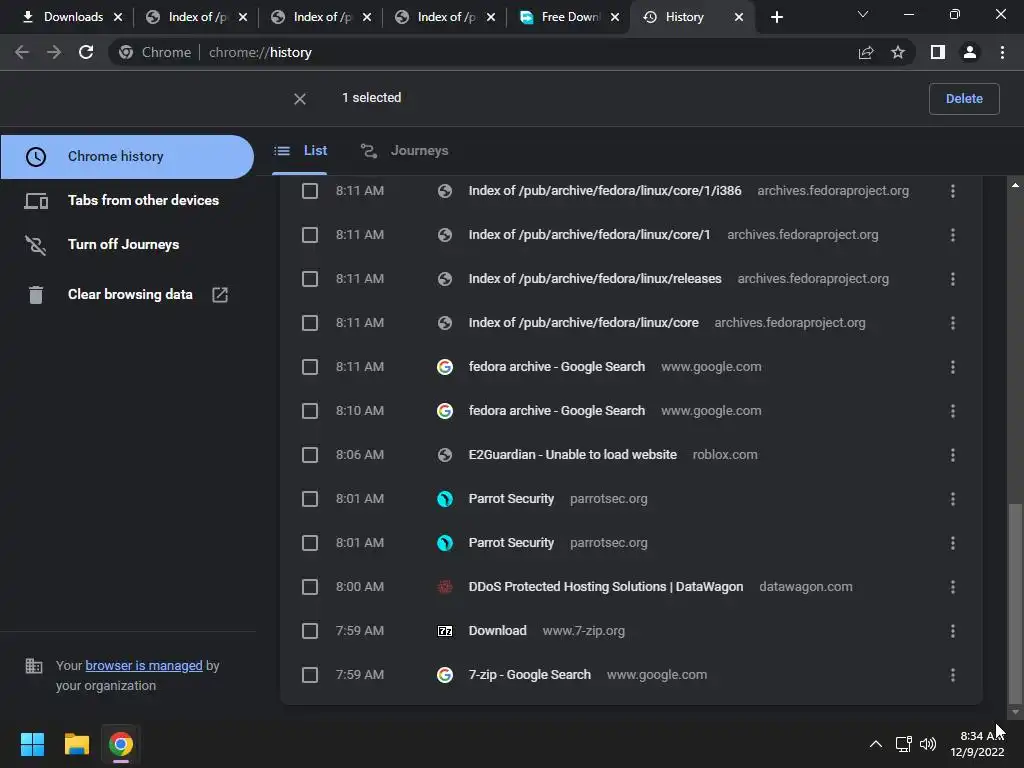1024x768 pixels.
Task: Open File Explorer from taskbar
Action: (76, 744)
